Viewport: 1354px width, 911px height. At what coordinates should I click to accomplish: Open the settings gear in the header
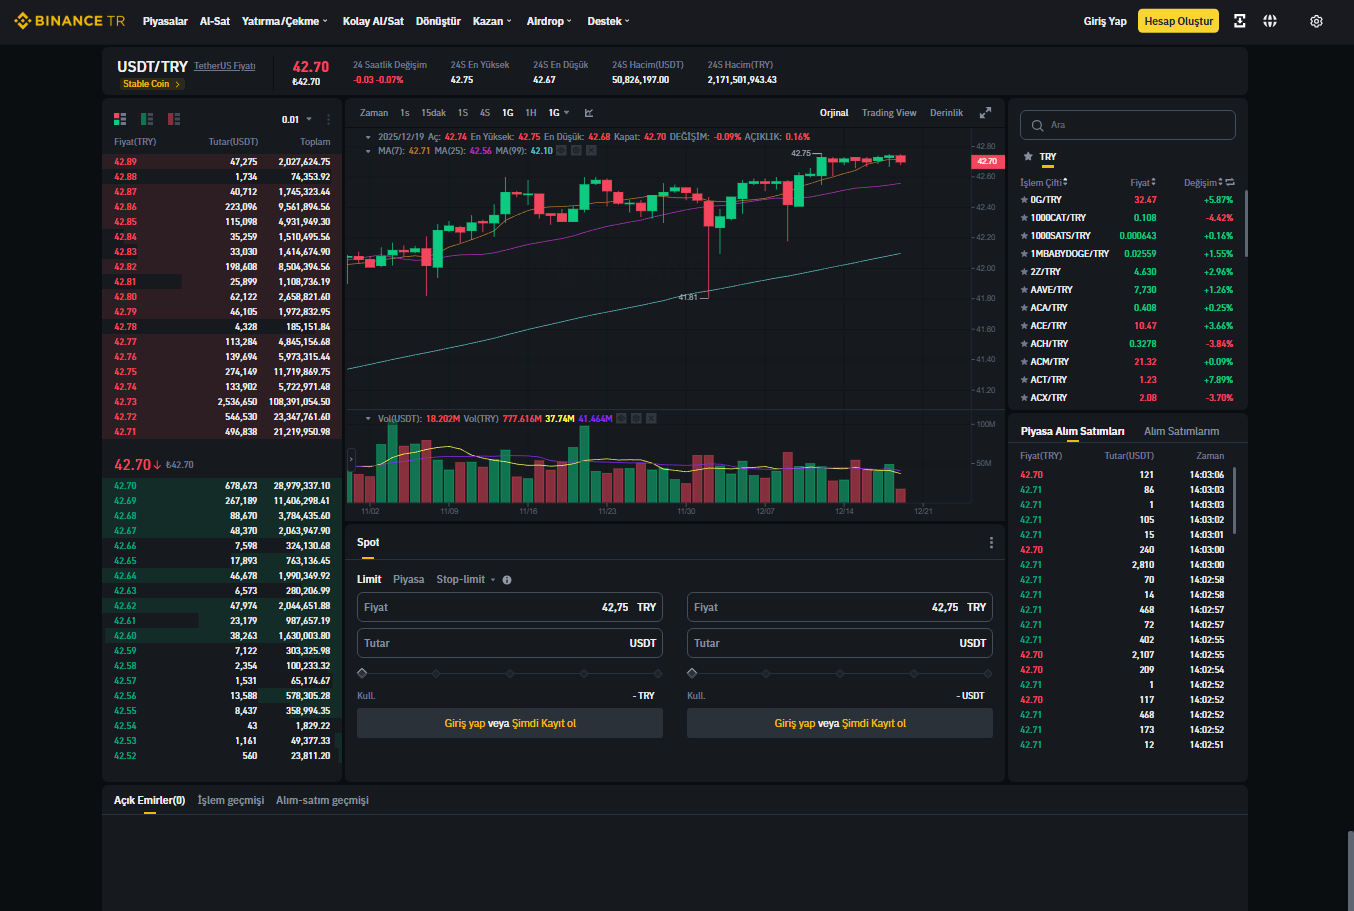tap(1316, 21)
